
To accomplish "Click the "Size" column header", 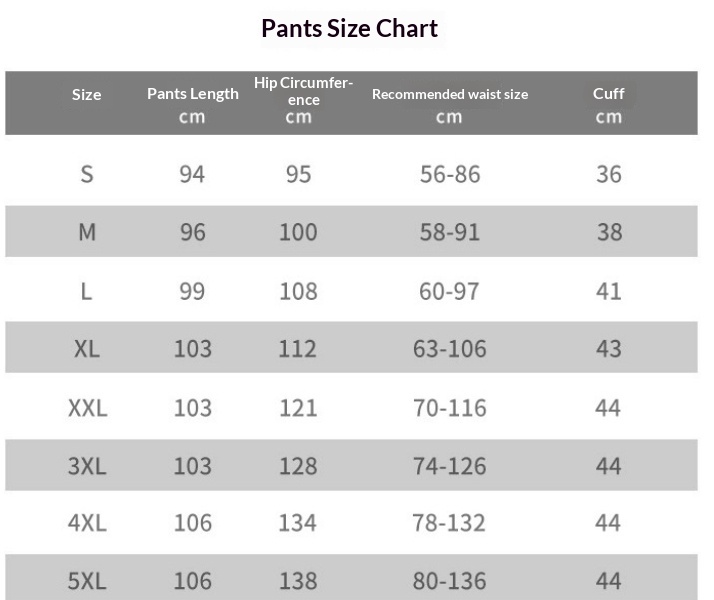I will click(87, 95).
